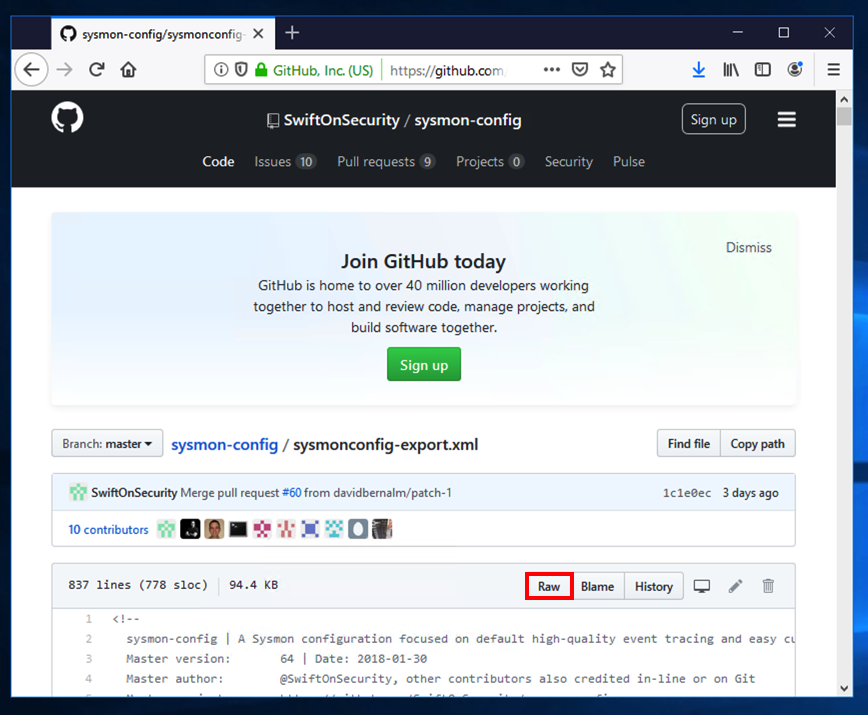868x715 pixels.
Task: Open Firefox account avatar icon
Action: coord(795,69)
